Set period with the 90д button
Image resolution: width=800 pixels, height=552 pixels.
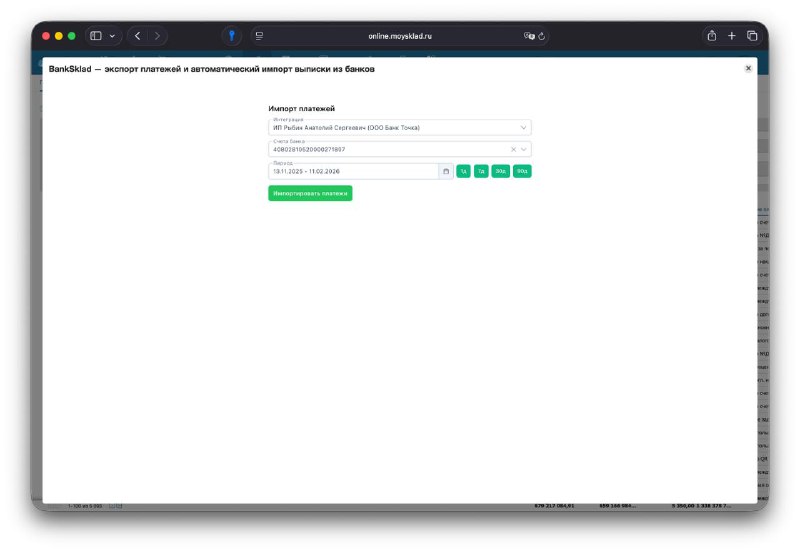[x=522, y=171]
